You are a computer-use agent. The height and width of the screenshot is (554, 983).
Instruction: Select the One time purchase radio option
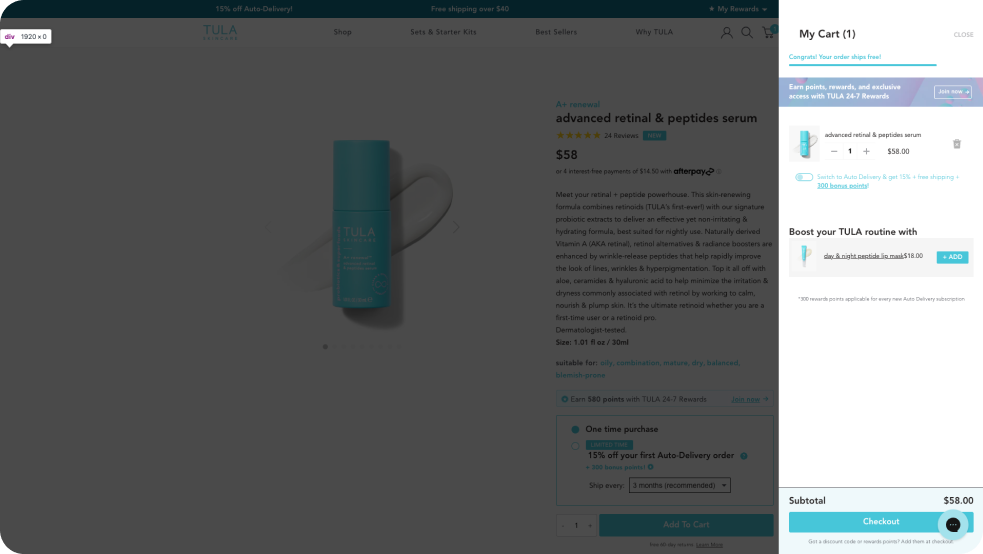point(575,429)
